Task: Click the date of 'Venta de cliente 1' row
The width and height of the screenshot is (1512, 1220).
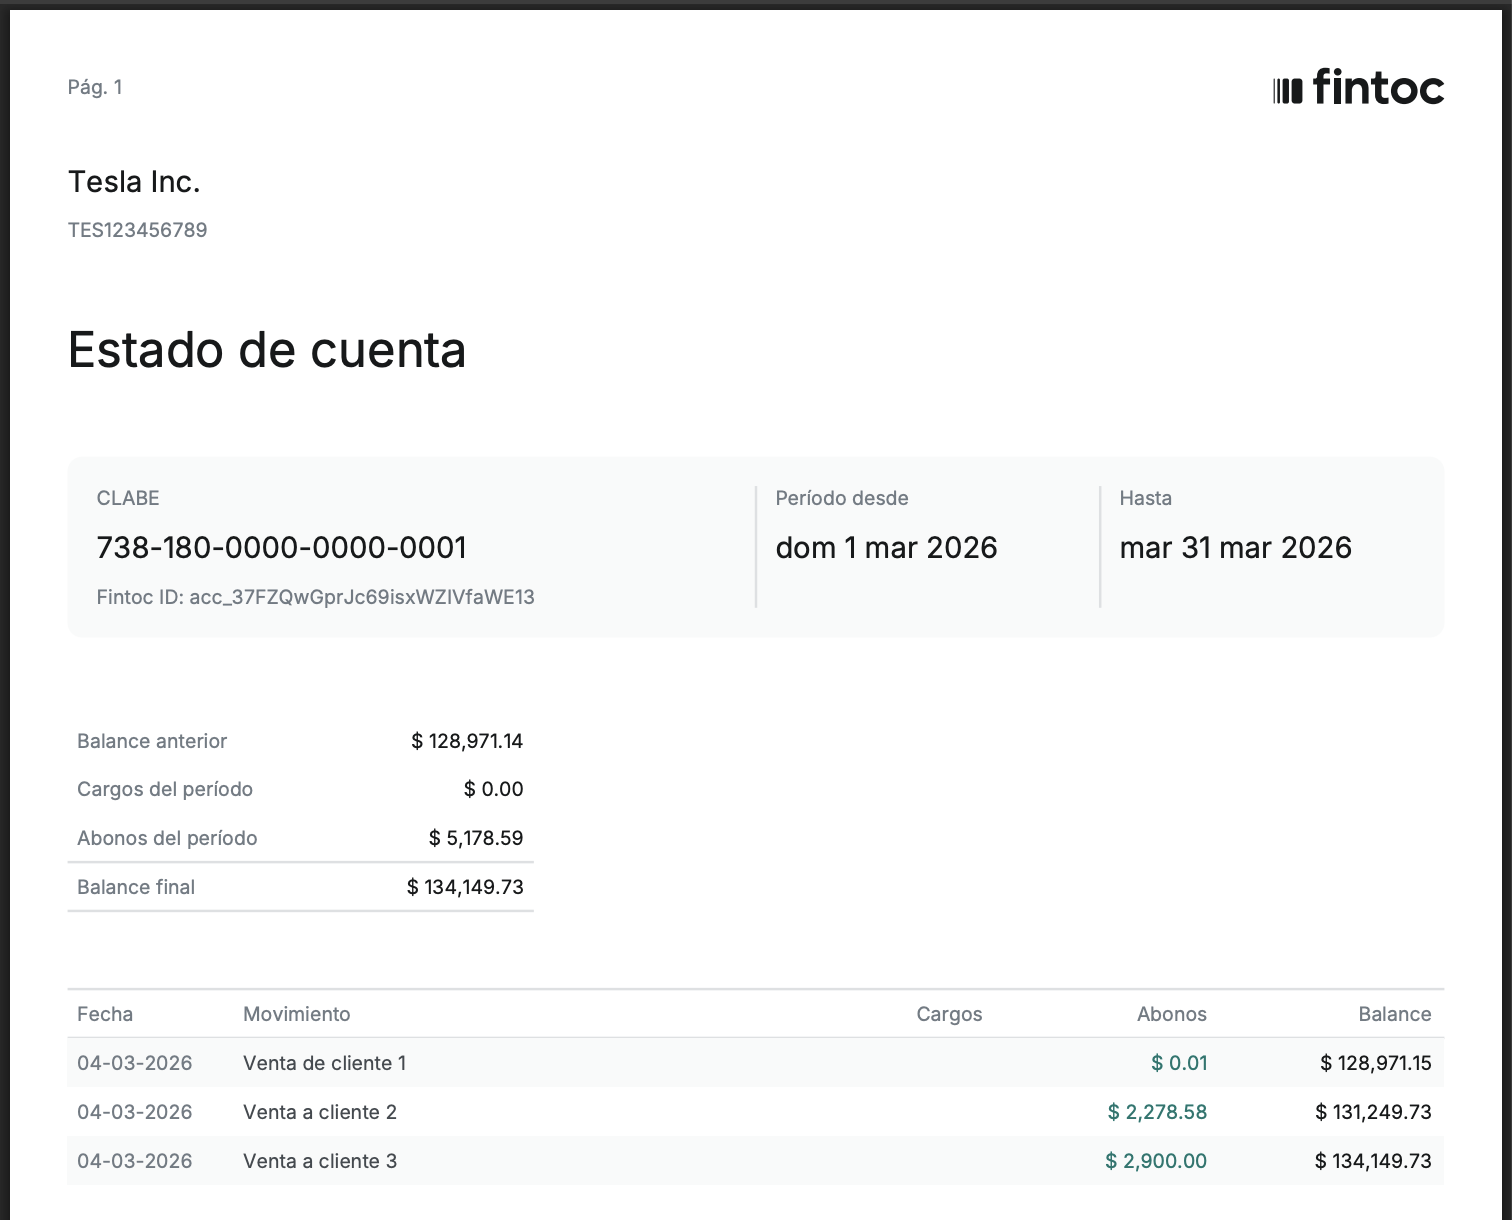Action: tap(135, 1063)
